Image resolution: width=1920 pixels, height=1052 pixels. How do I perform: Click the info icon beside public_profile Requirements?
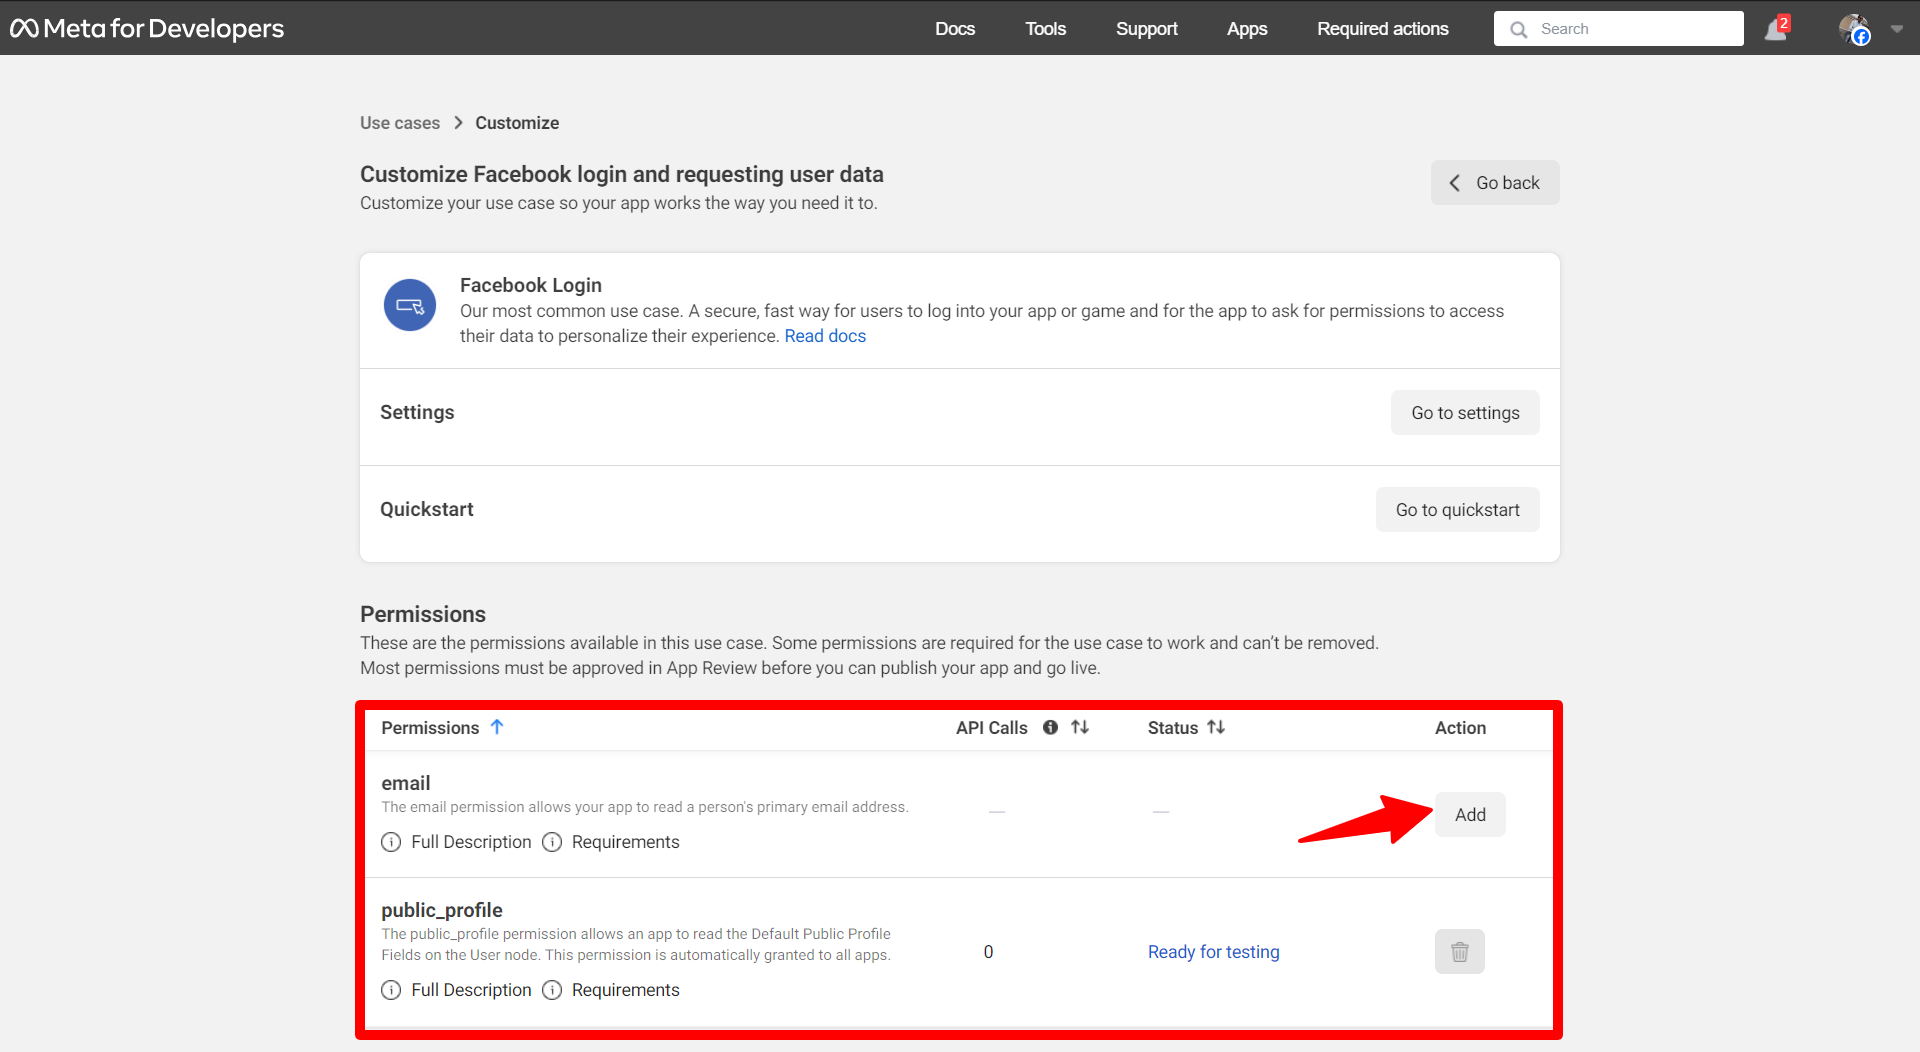tap(552, 990)
